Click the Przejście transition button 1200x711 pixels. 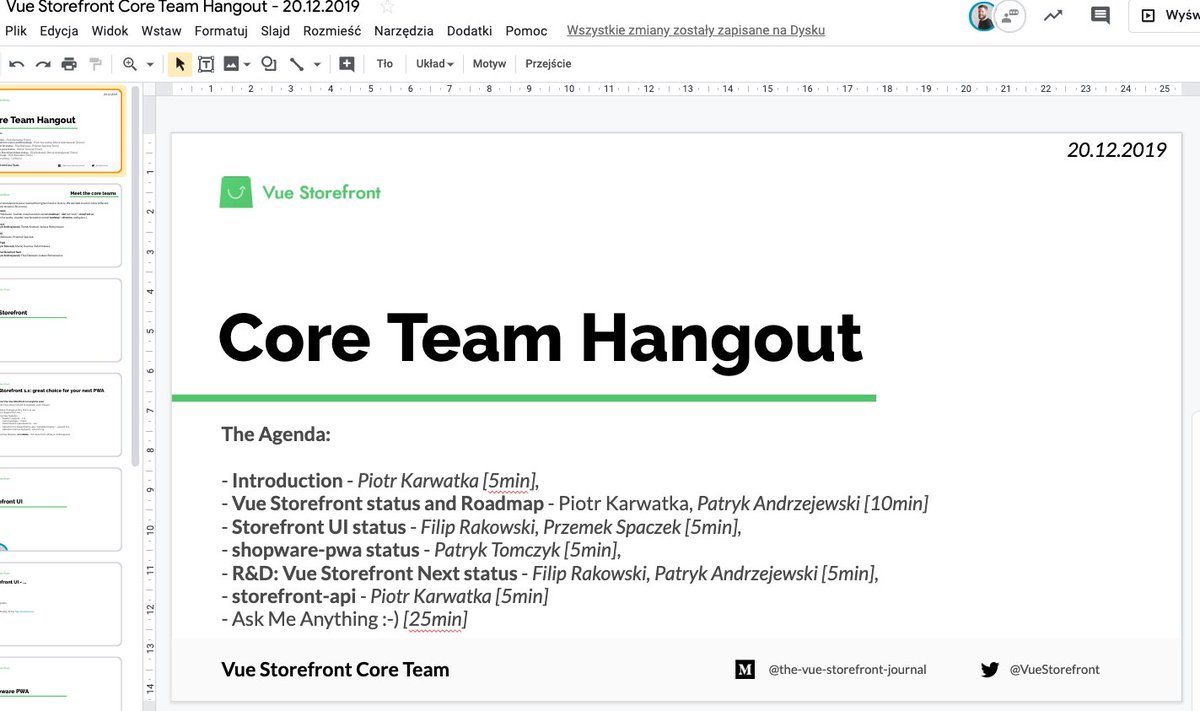[x=548, y=64]
